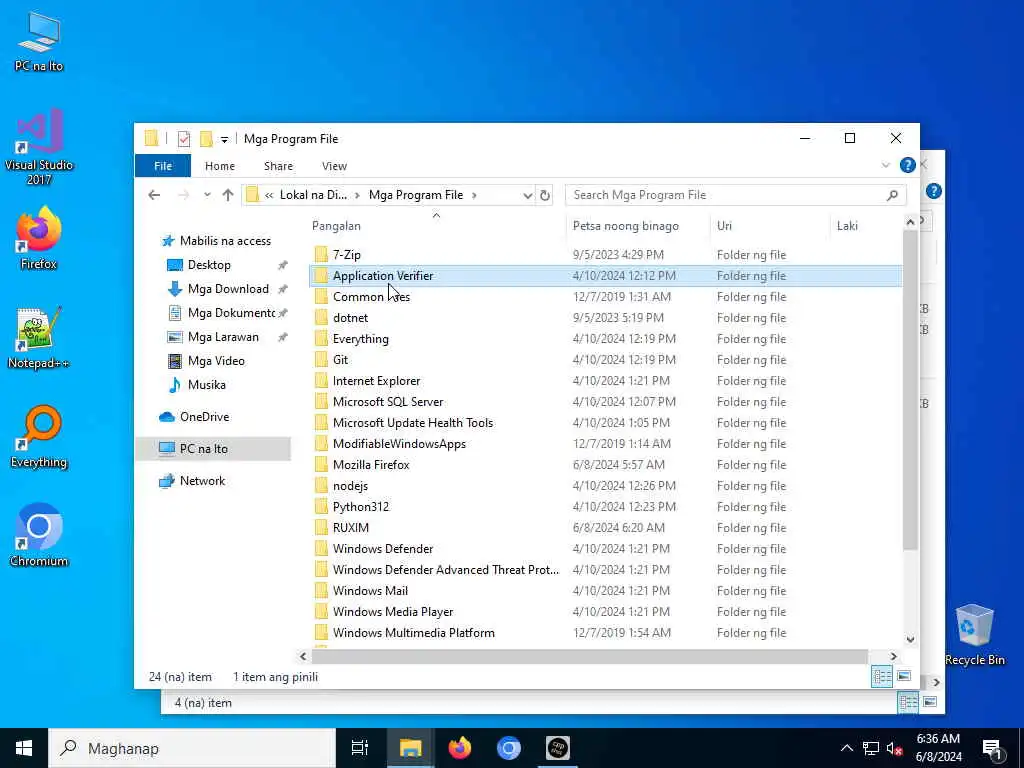
Task: Expand the ribbon with the chevron
Action: tap(886, 165)
